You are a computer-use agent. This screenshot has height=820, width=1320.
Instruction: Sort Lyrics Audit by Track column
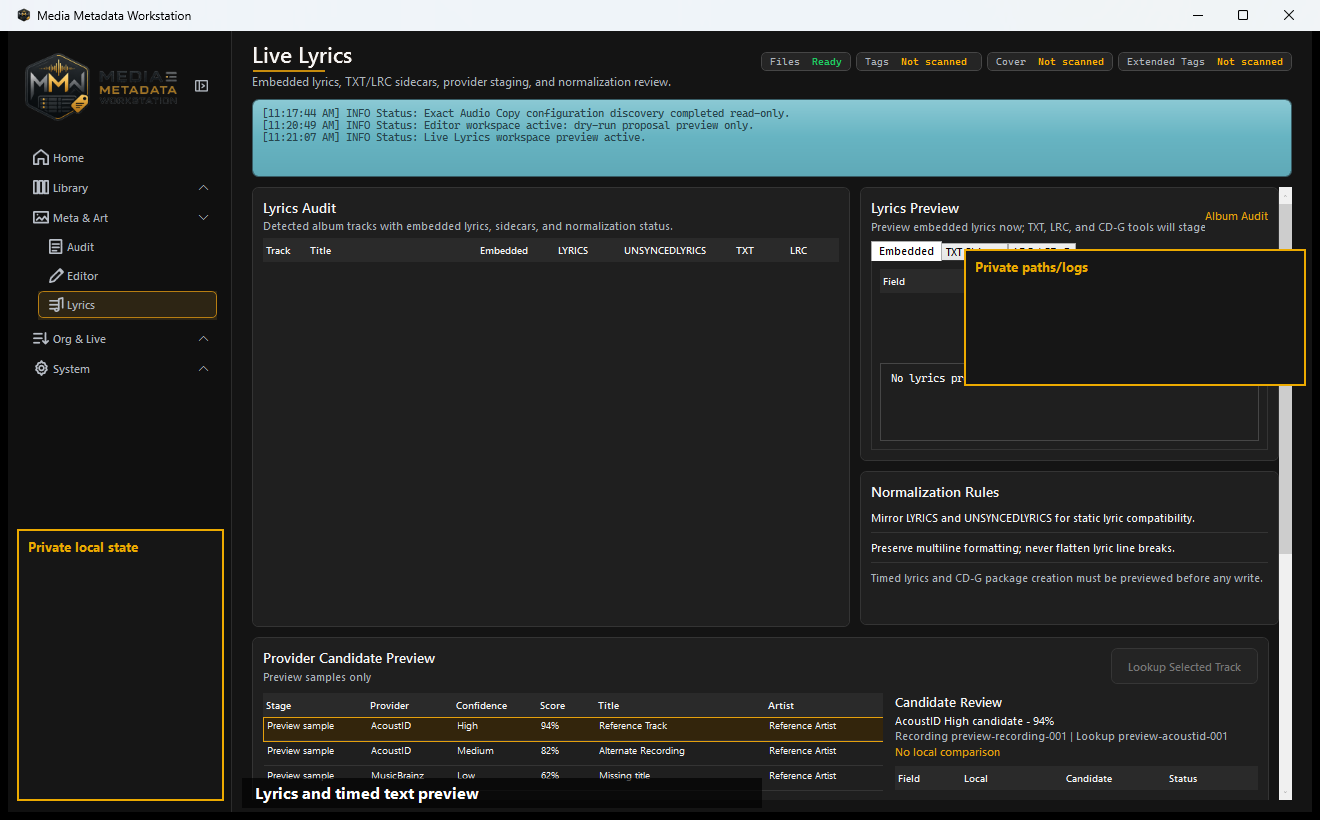pyautogui.click(x=278, y=251)
